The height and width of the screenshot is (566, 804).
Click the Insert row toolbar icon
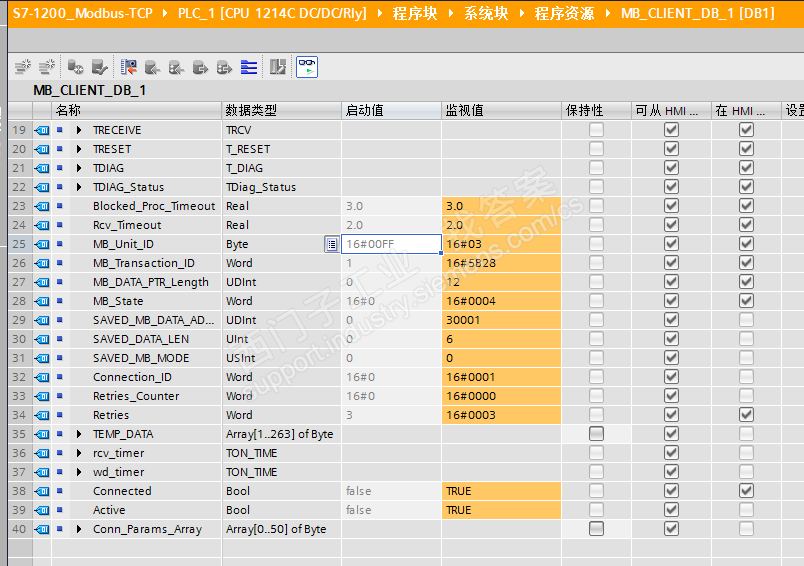23,67
